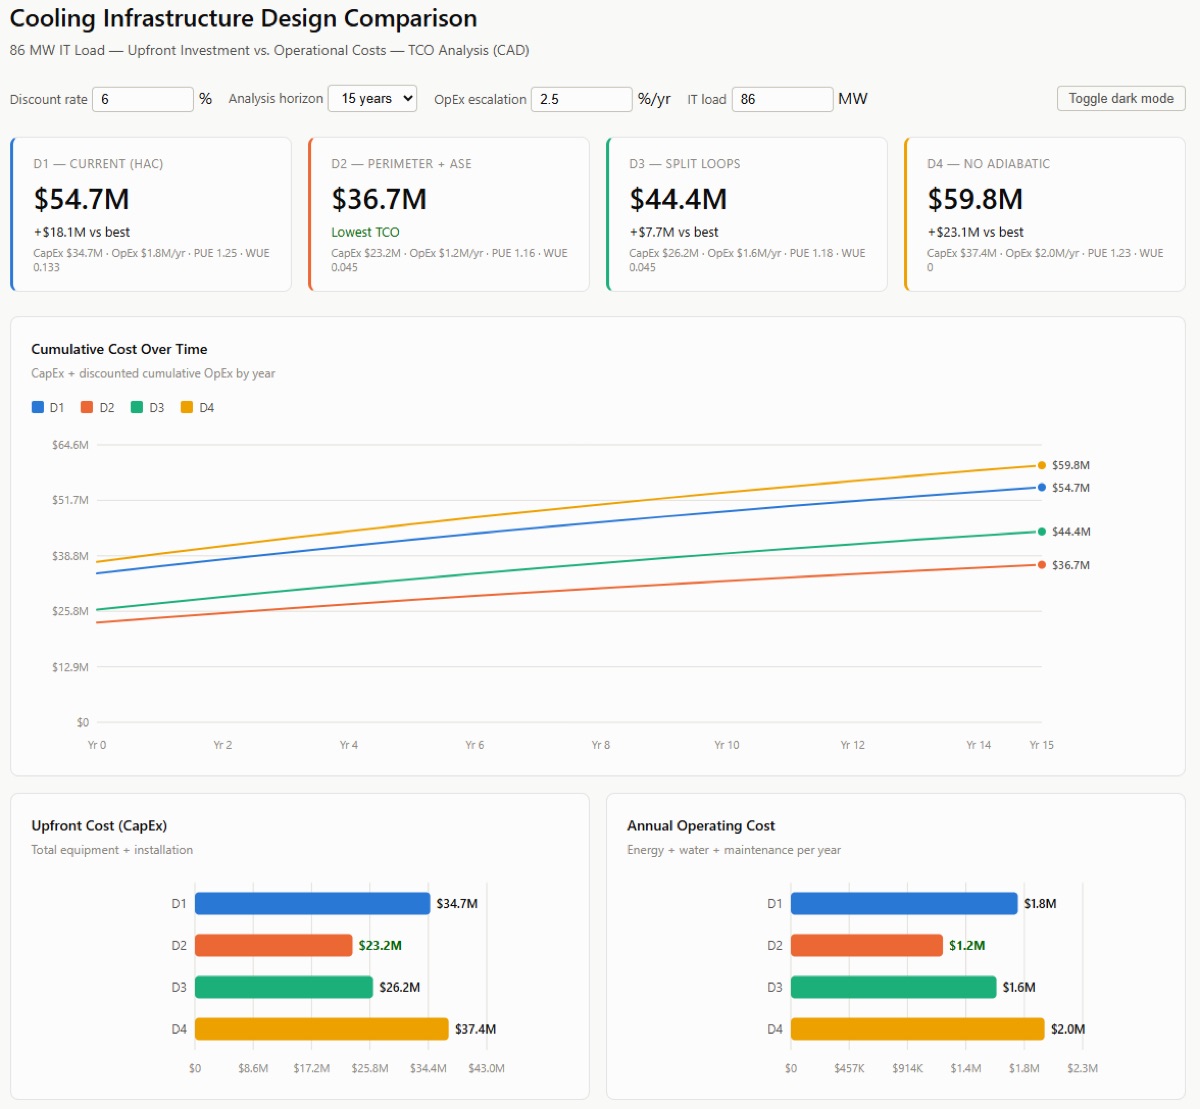Click the OpEx escalation input field
1200x1109 pixels.
click(x=581, y=99)
